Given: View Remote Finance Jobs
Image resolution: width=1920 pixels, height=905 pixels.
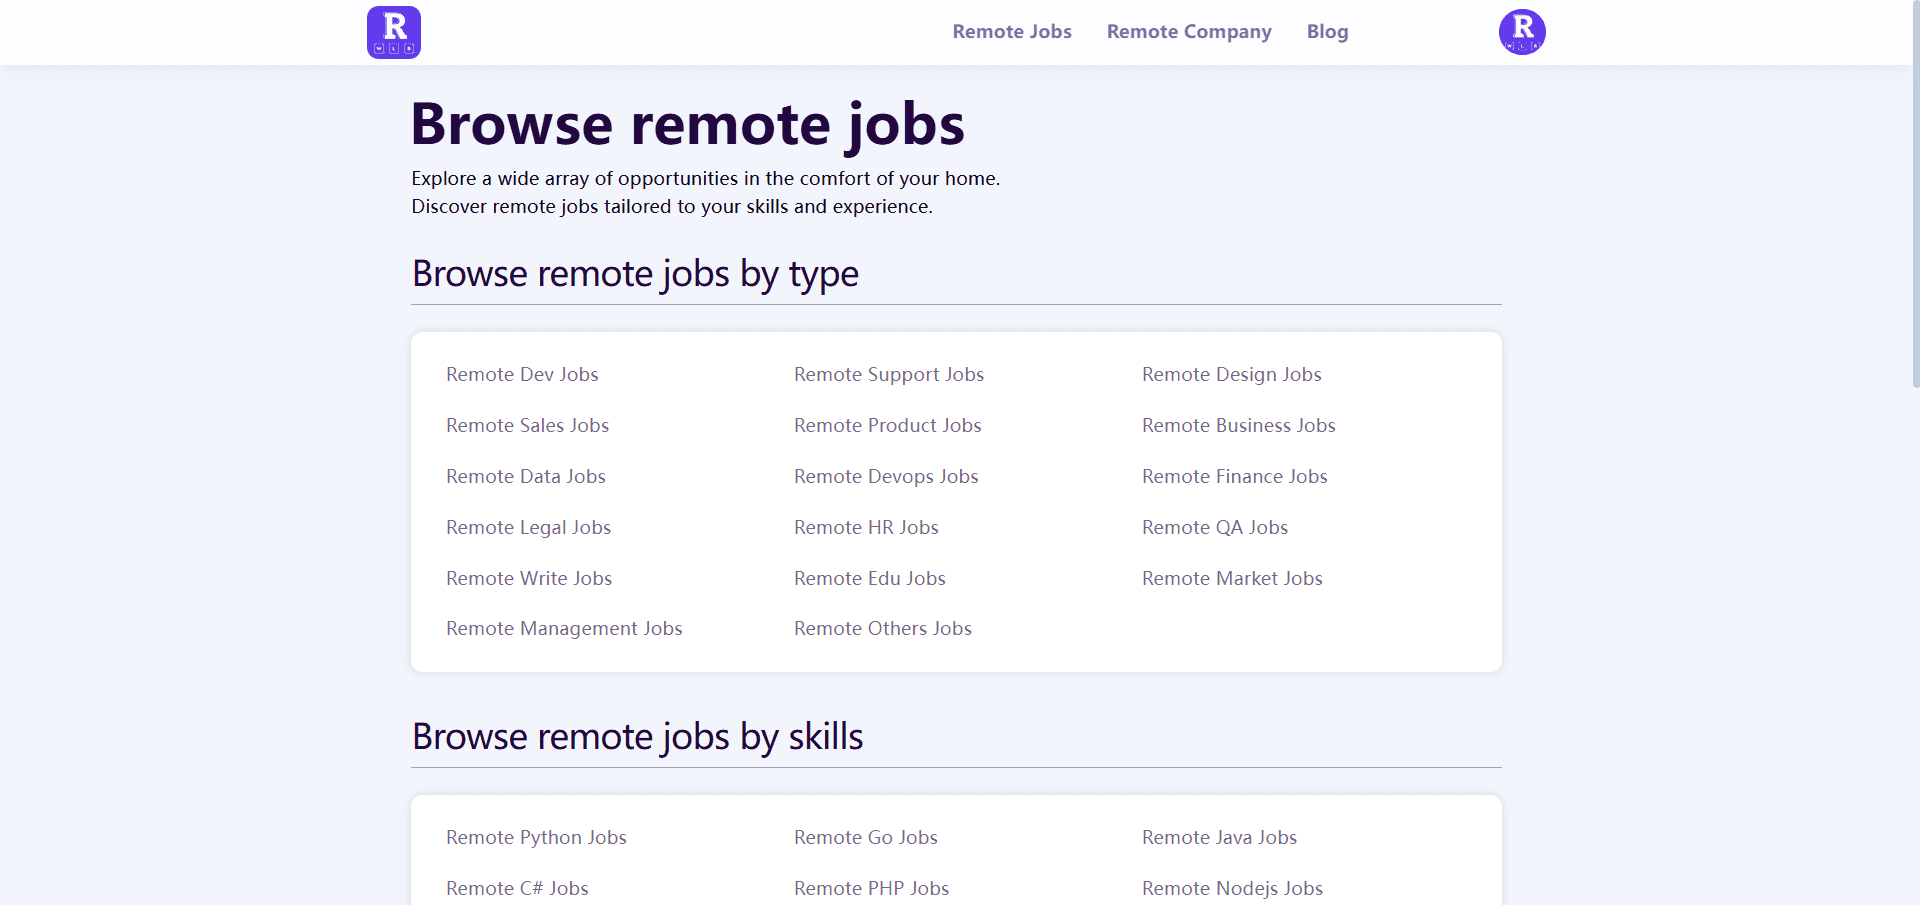Looking at the screenshot, I should pyautogui.click(x=1234, y=476).
